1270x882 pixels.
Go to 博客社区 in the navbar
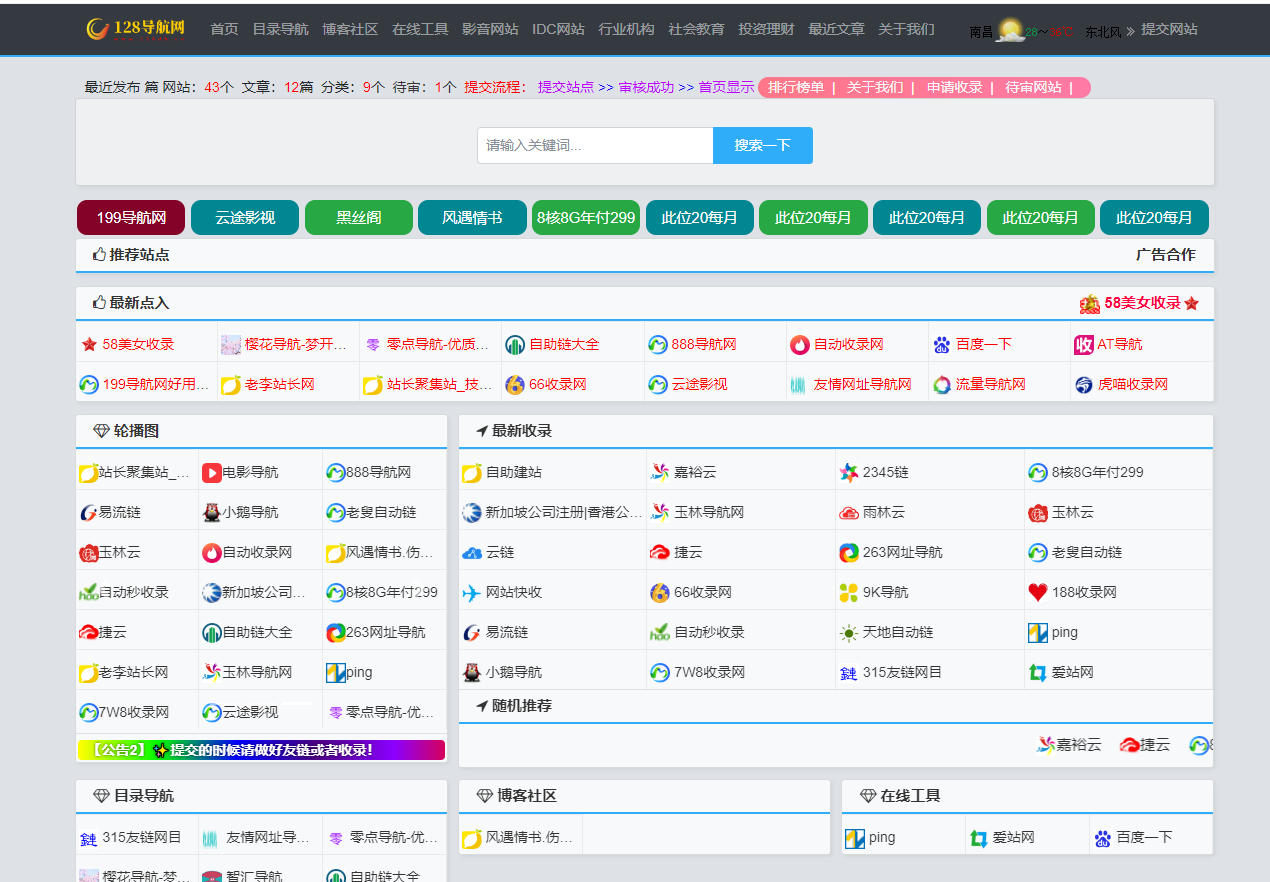350,29
